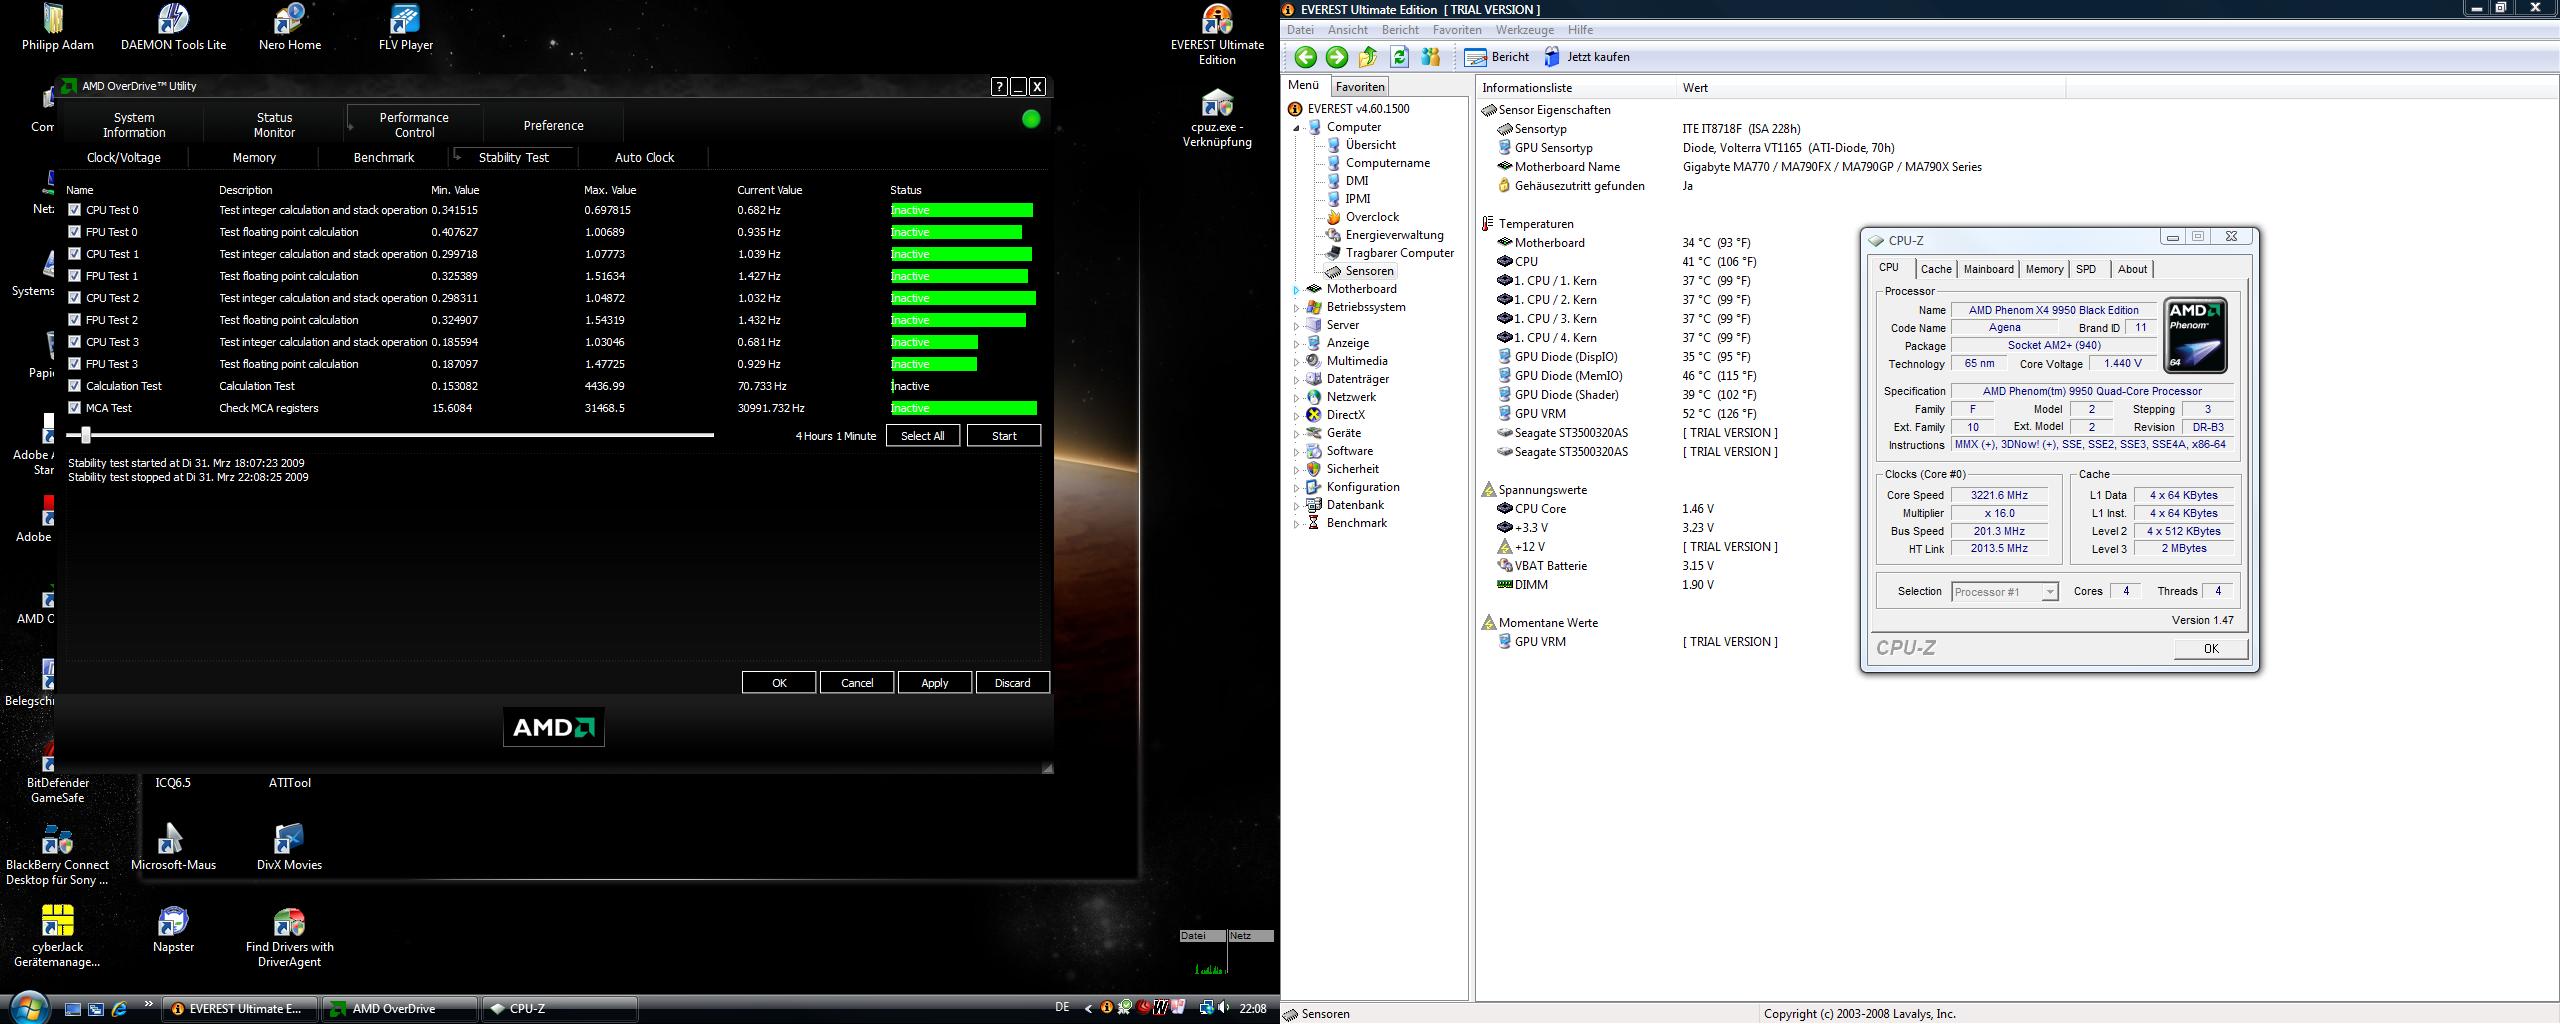This screenshot has height=1024, width=2560.
Task: Open the Clock/Voltage sub-tab
Action: 124,158
